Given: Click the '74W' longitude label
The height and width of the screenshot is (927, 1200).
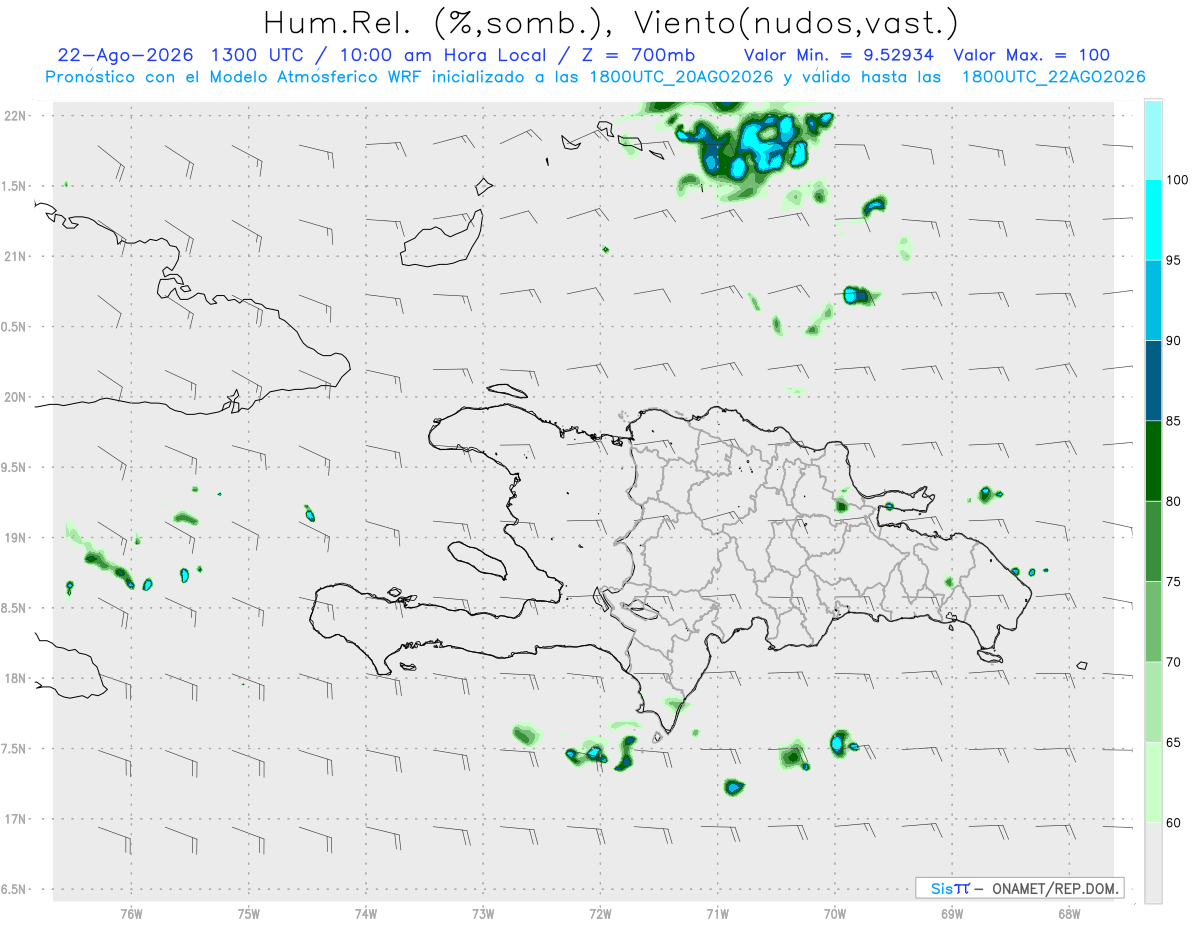Looking at the screenshot, I should 366,913.
